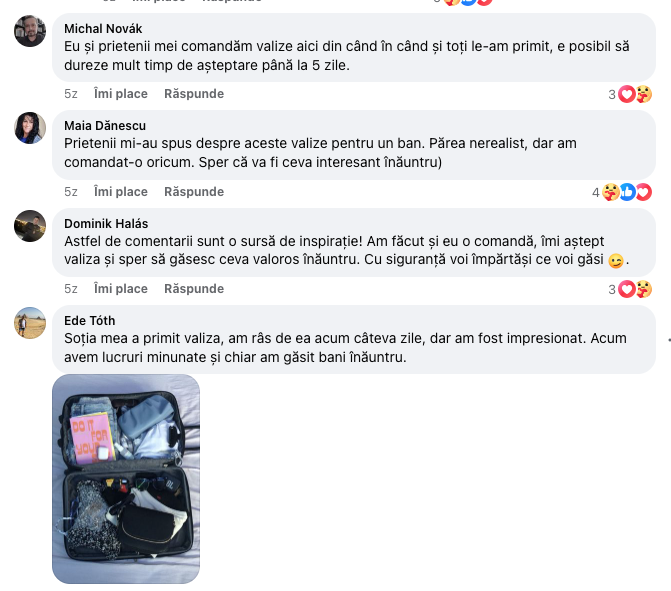The image size is (671, 591).
Task: Reply to Maia Dănescu's comment via Răspunde
Action: click(194, 192)
